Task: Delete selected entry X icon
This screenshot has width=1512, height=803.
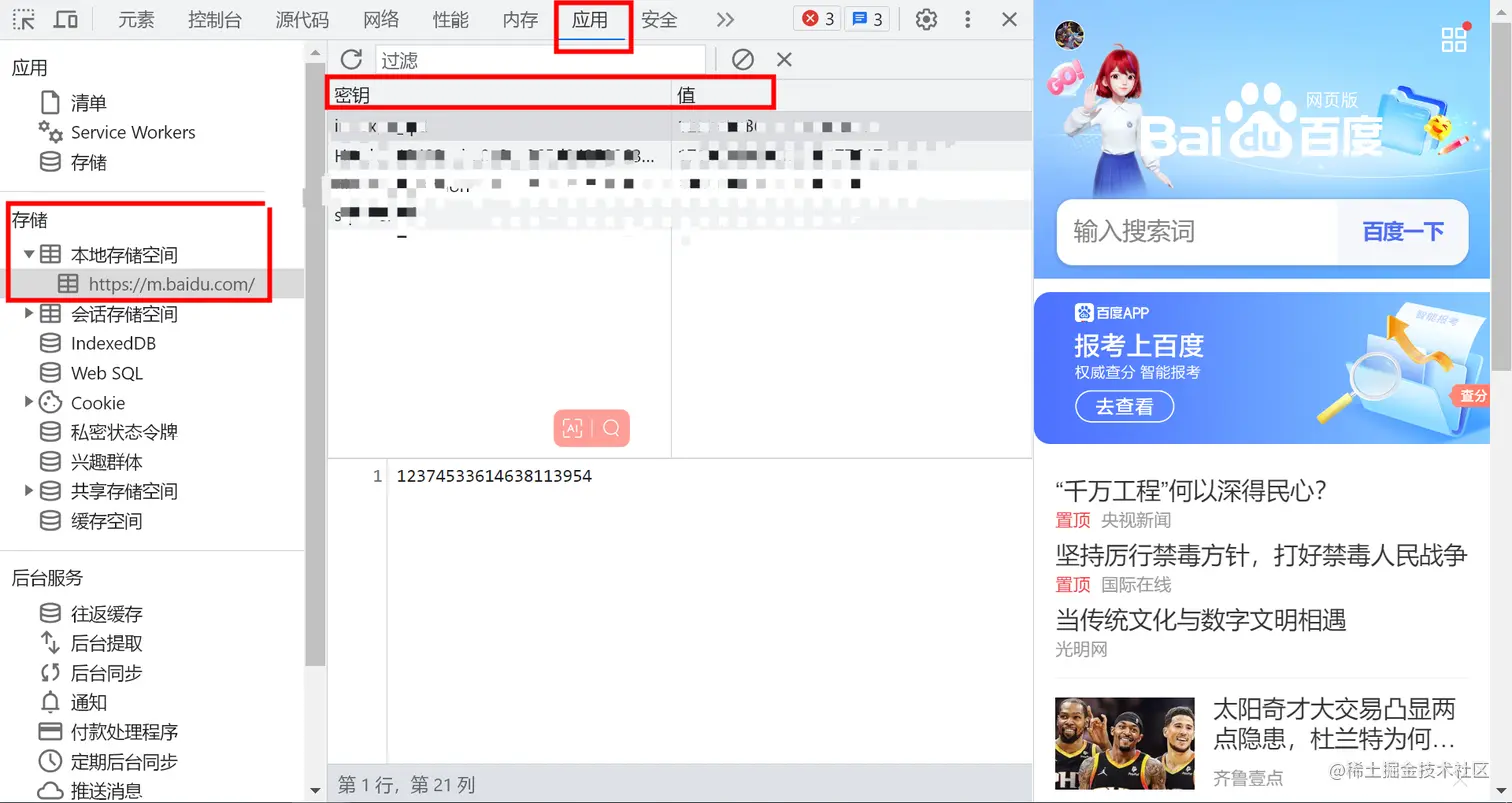Action: pos(784,59)
